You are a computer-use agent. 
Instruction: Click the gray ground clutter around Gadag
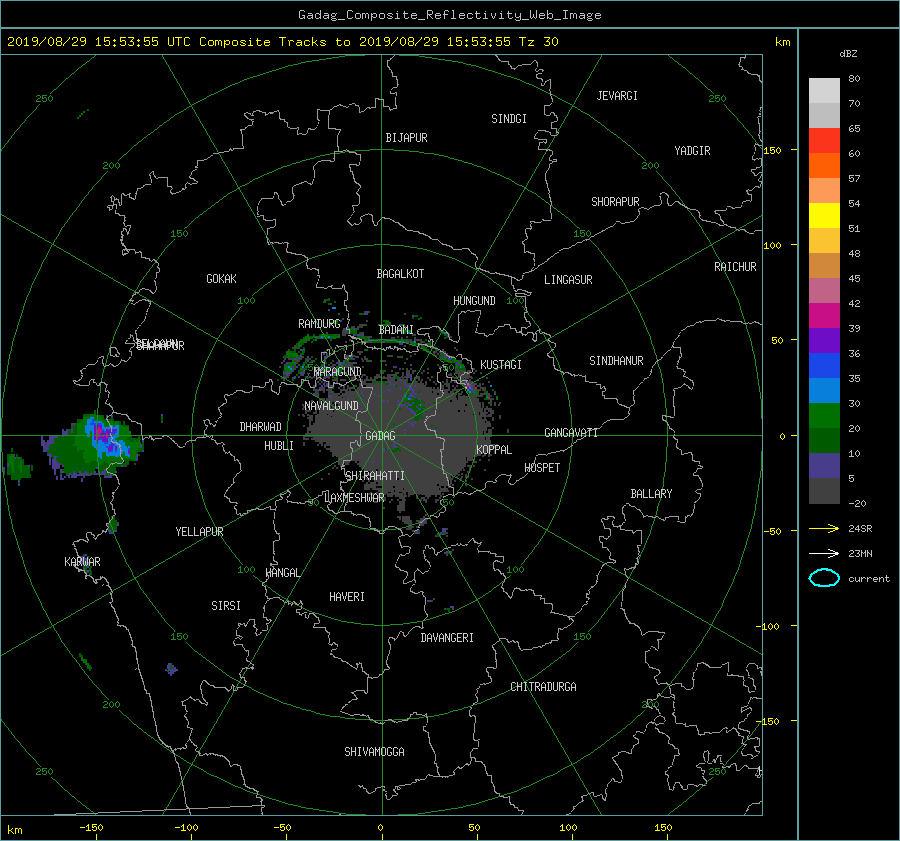396,436
